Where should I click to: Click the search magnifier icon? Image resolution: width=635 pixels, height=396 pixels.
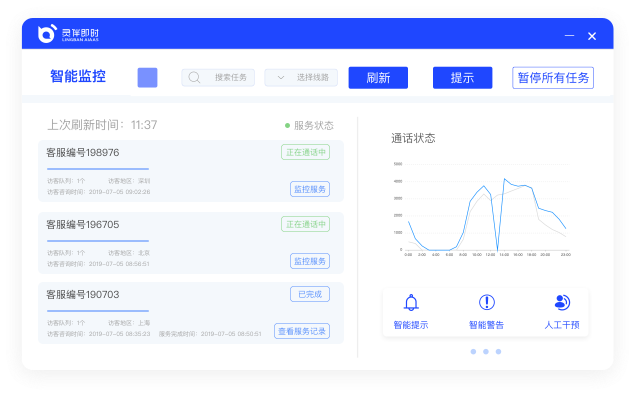[194, 77]
